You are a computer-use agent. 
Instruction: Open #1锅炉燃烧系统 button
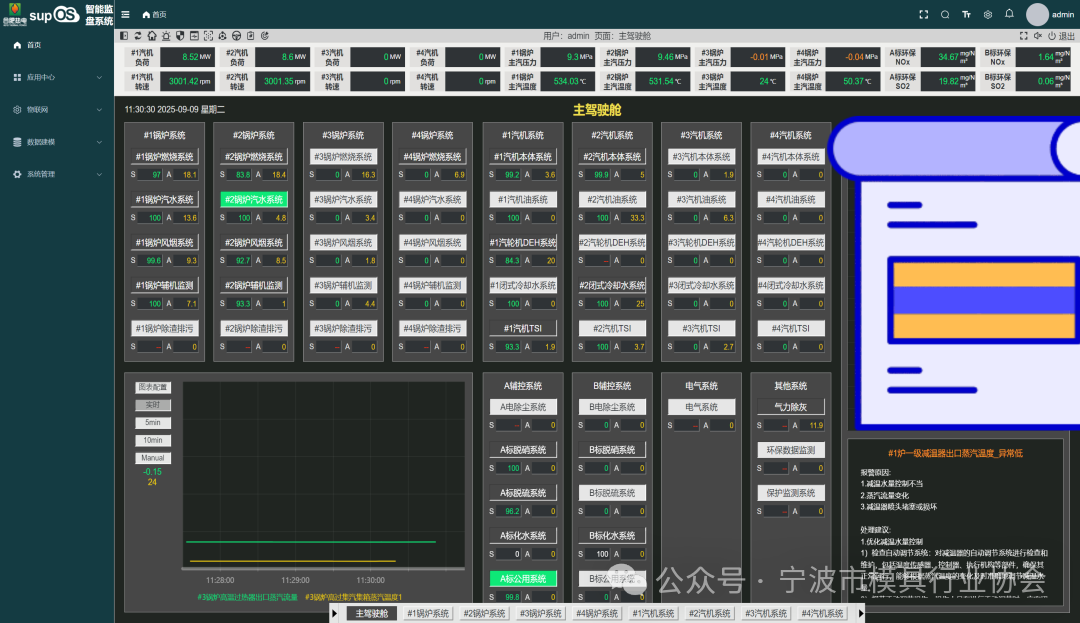[x=165, y=156]
